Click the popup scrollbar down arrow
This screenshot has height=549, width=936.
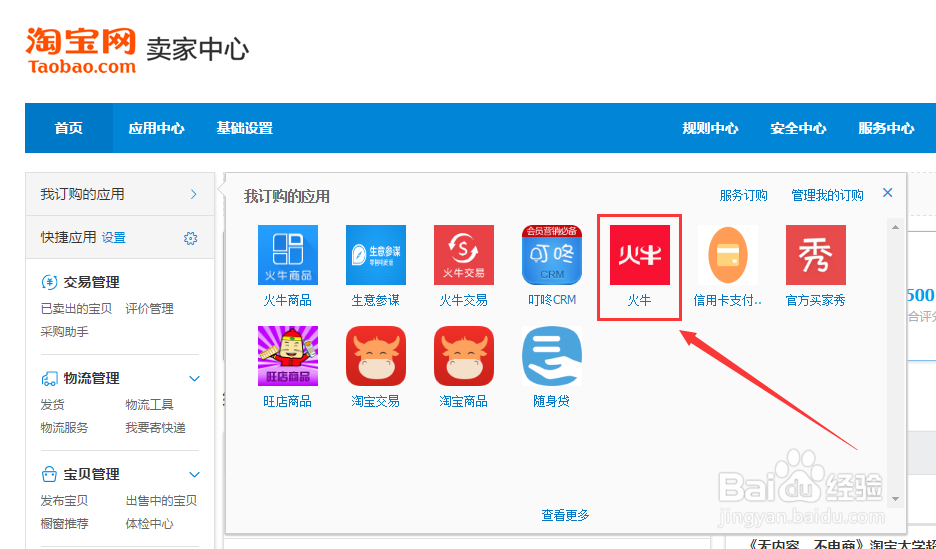tap(895, 499)
